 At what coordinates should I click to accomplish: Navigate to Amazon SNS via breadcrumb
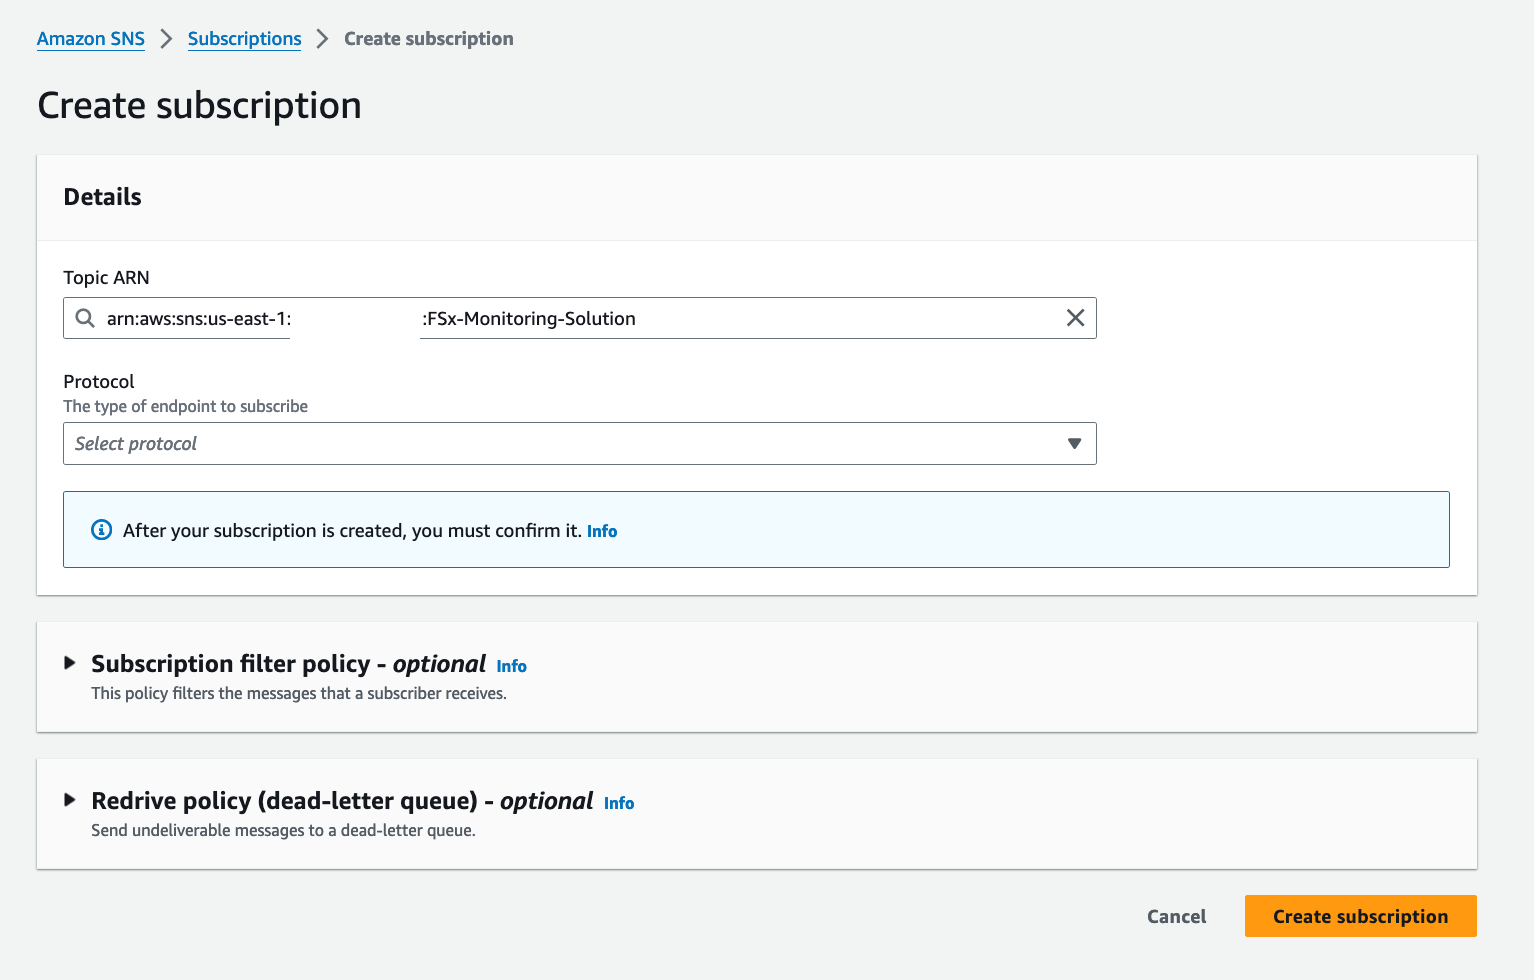(x=90, y=38)
